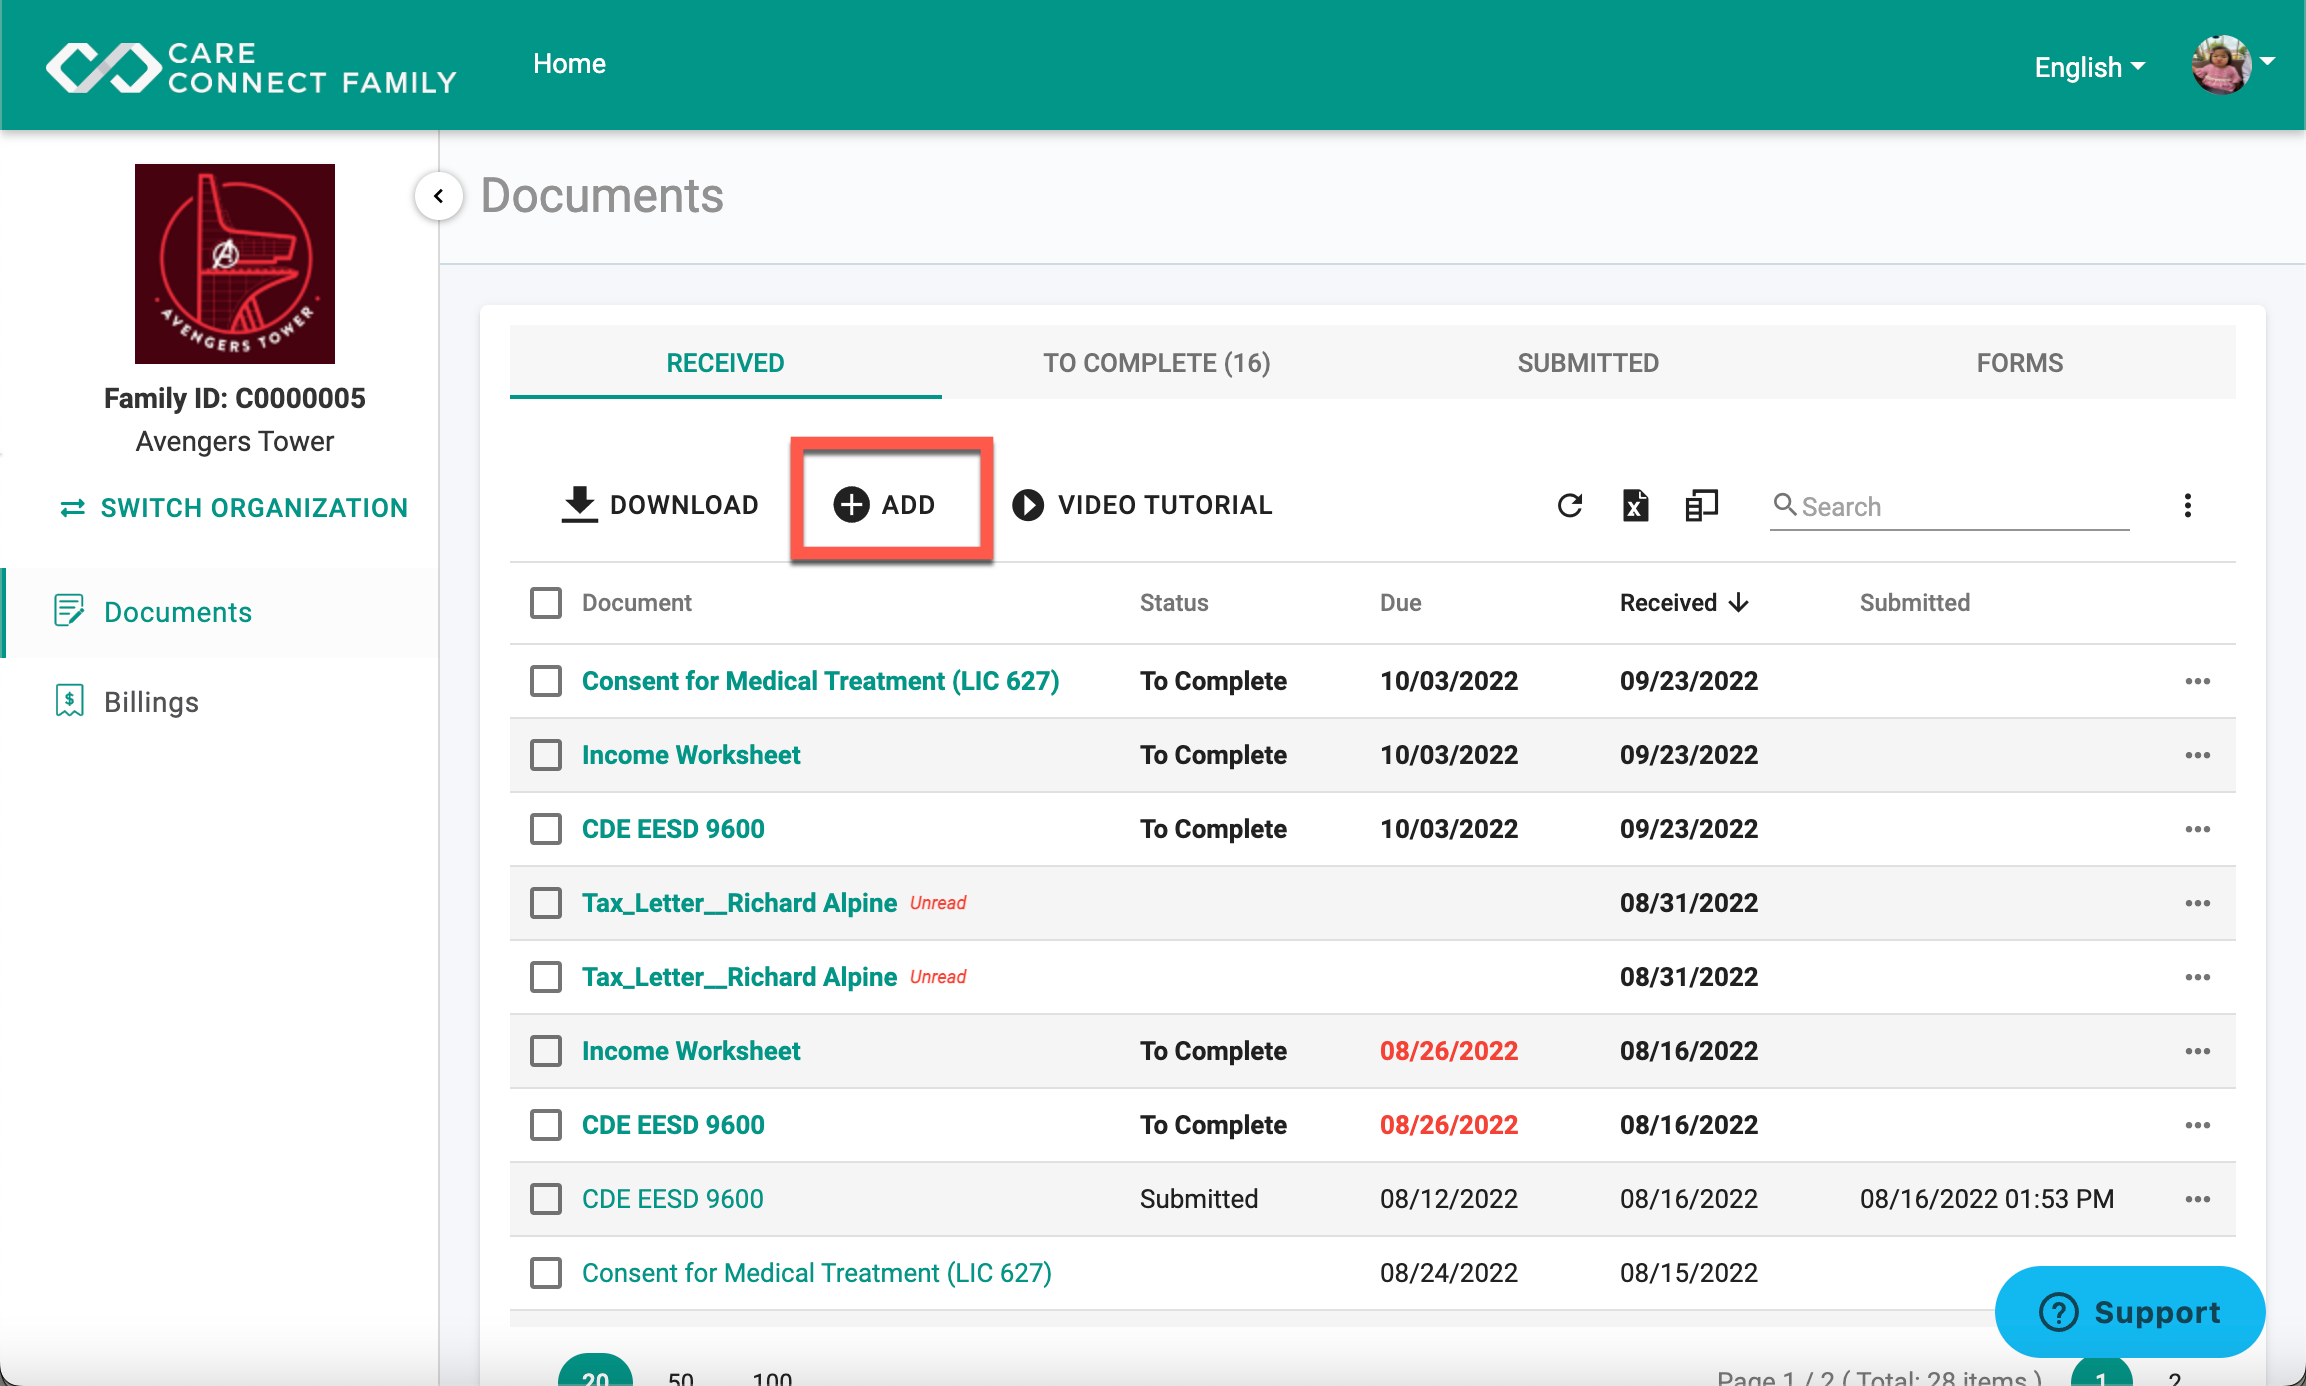Click the Search field

(x=1950, y=506)
